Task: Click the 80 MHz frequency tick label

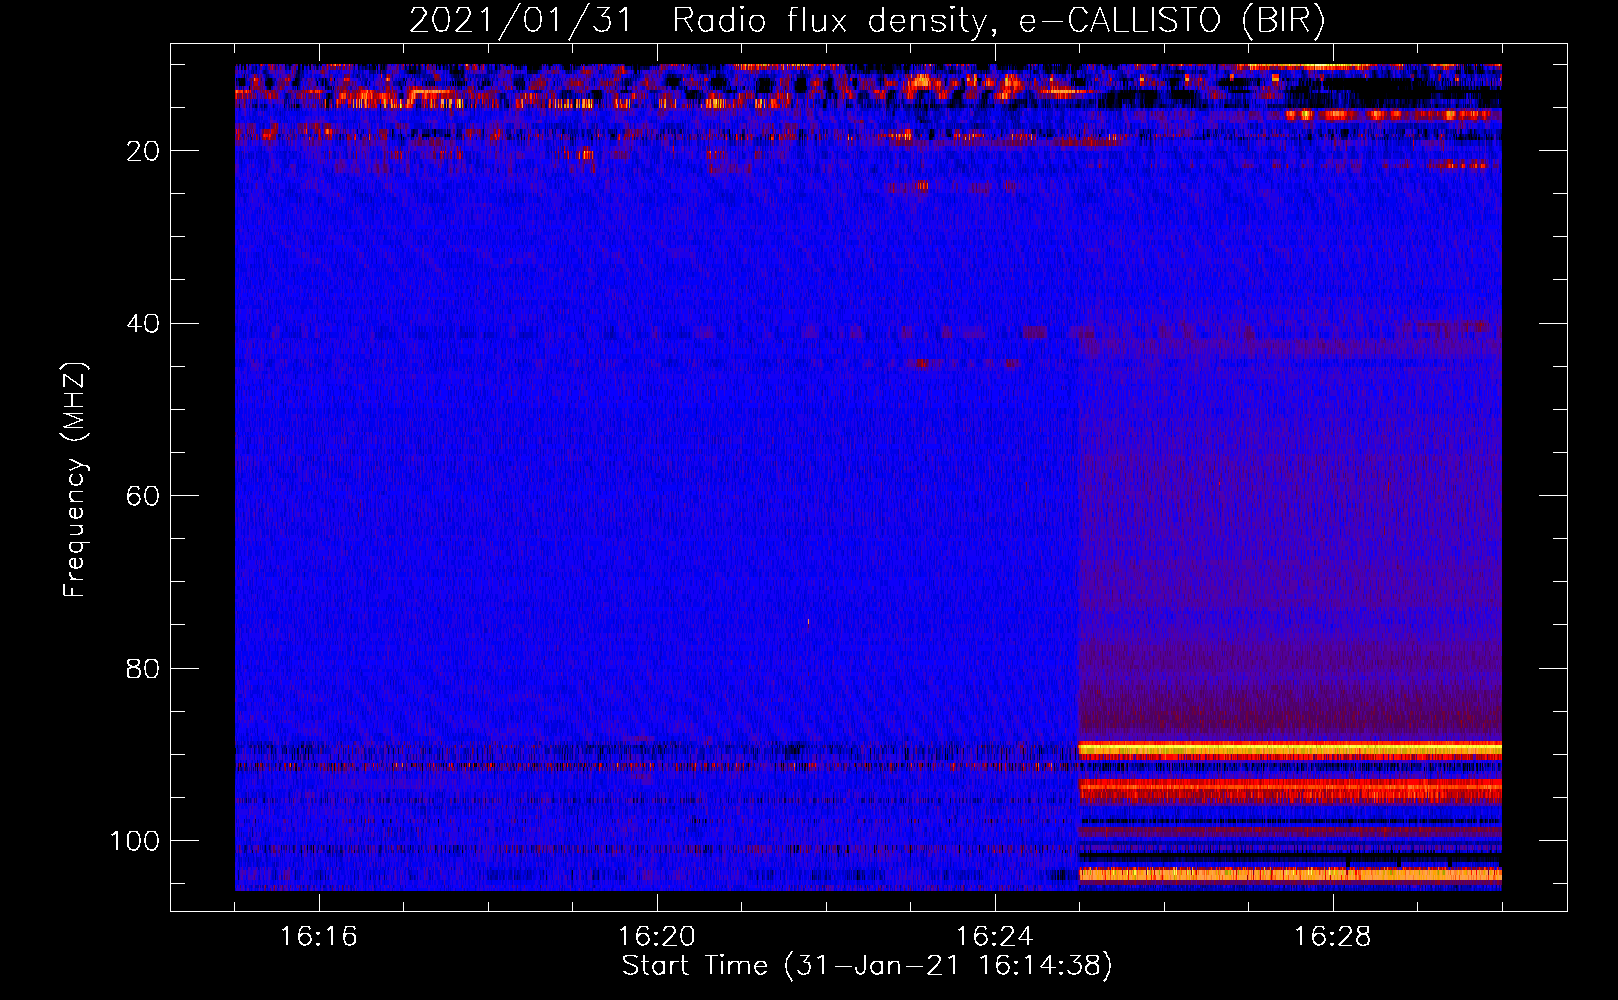Action: coord(144,669)
